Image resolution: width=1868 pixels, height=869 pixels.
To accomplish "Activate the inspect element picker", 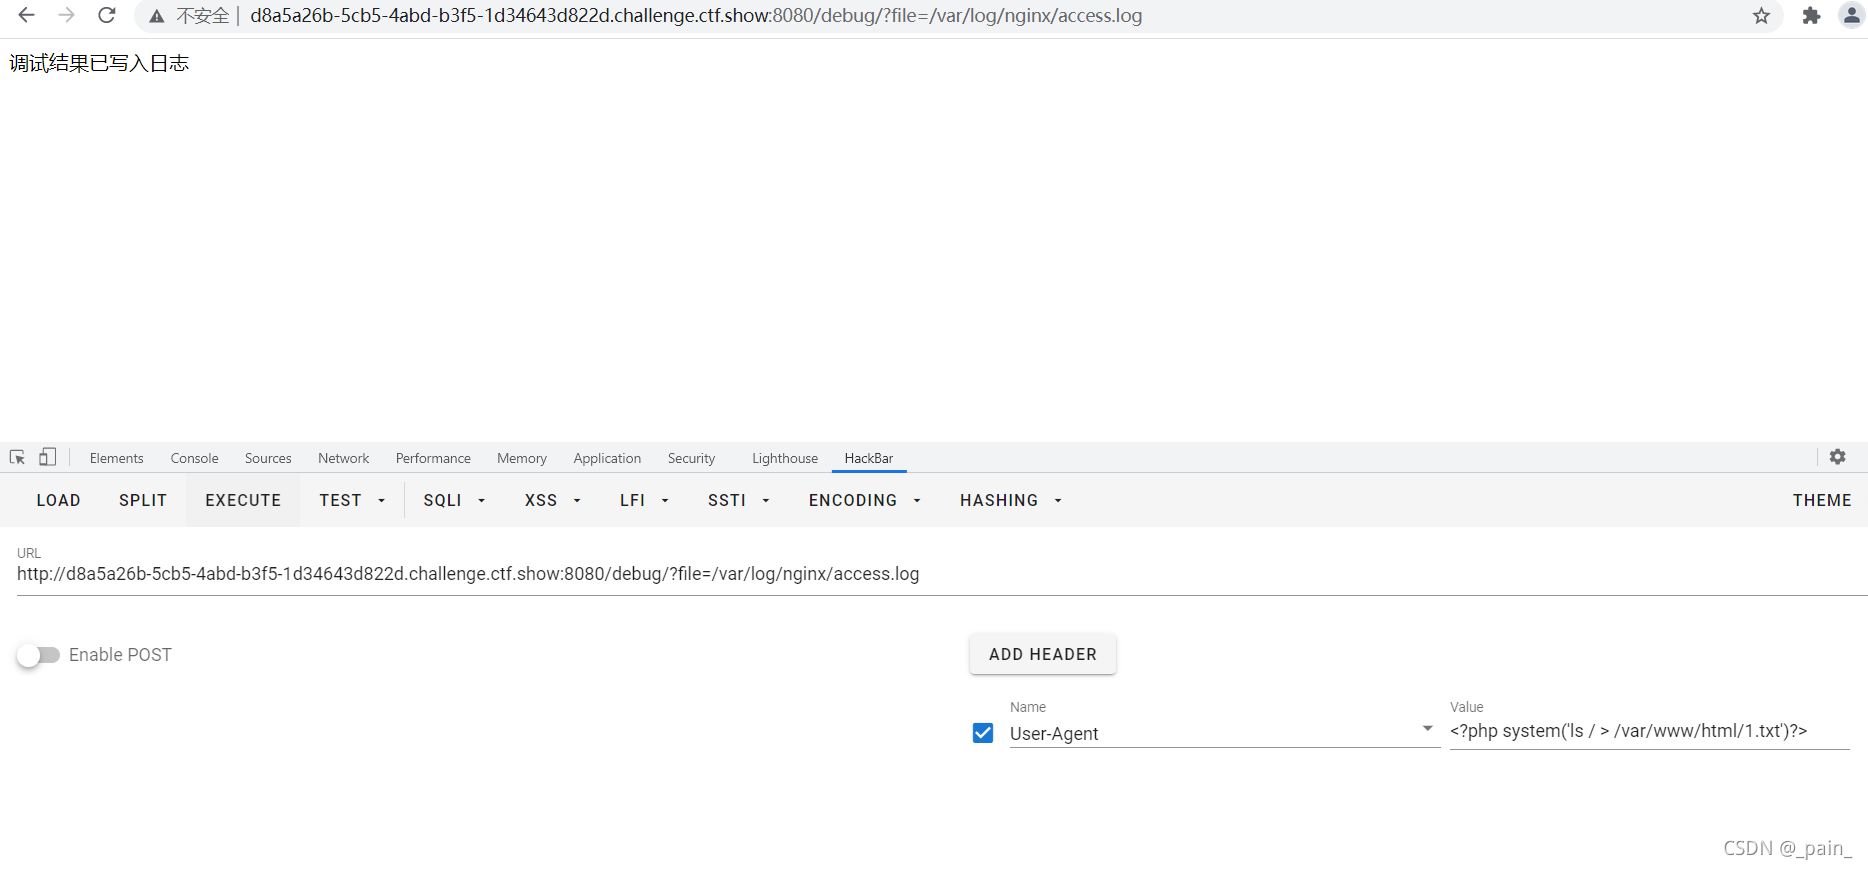I will pos(17,457).
